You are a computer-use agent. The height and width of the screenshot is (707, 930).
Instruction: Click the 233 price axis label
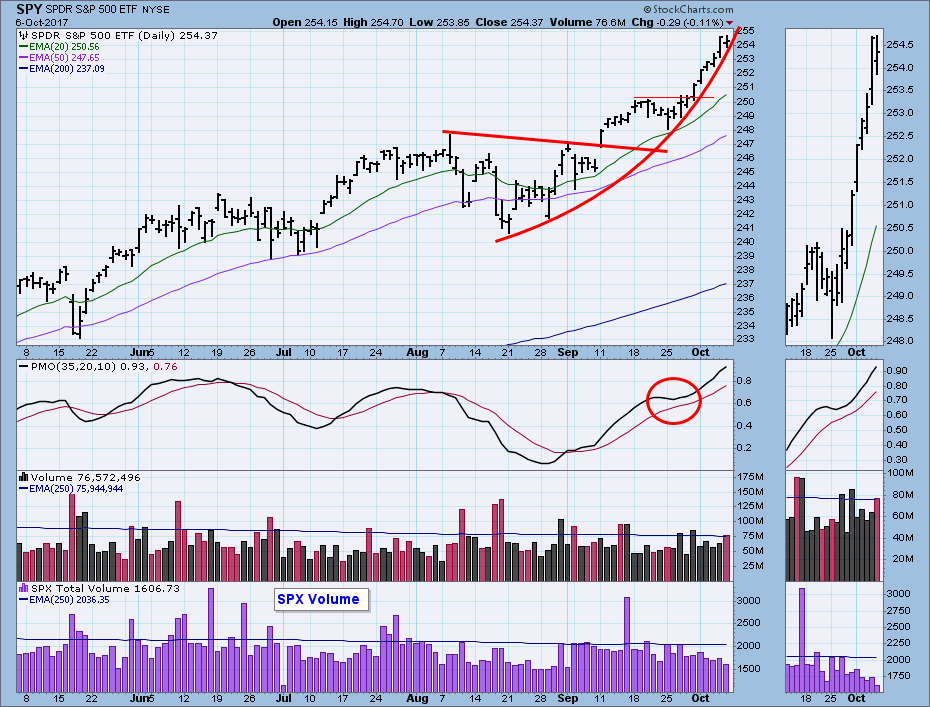[x=747, y=339]
